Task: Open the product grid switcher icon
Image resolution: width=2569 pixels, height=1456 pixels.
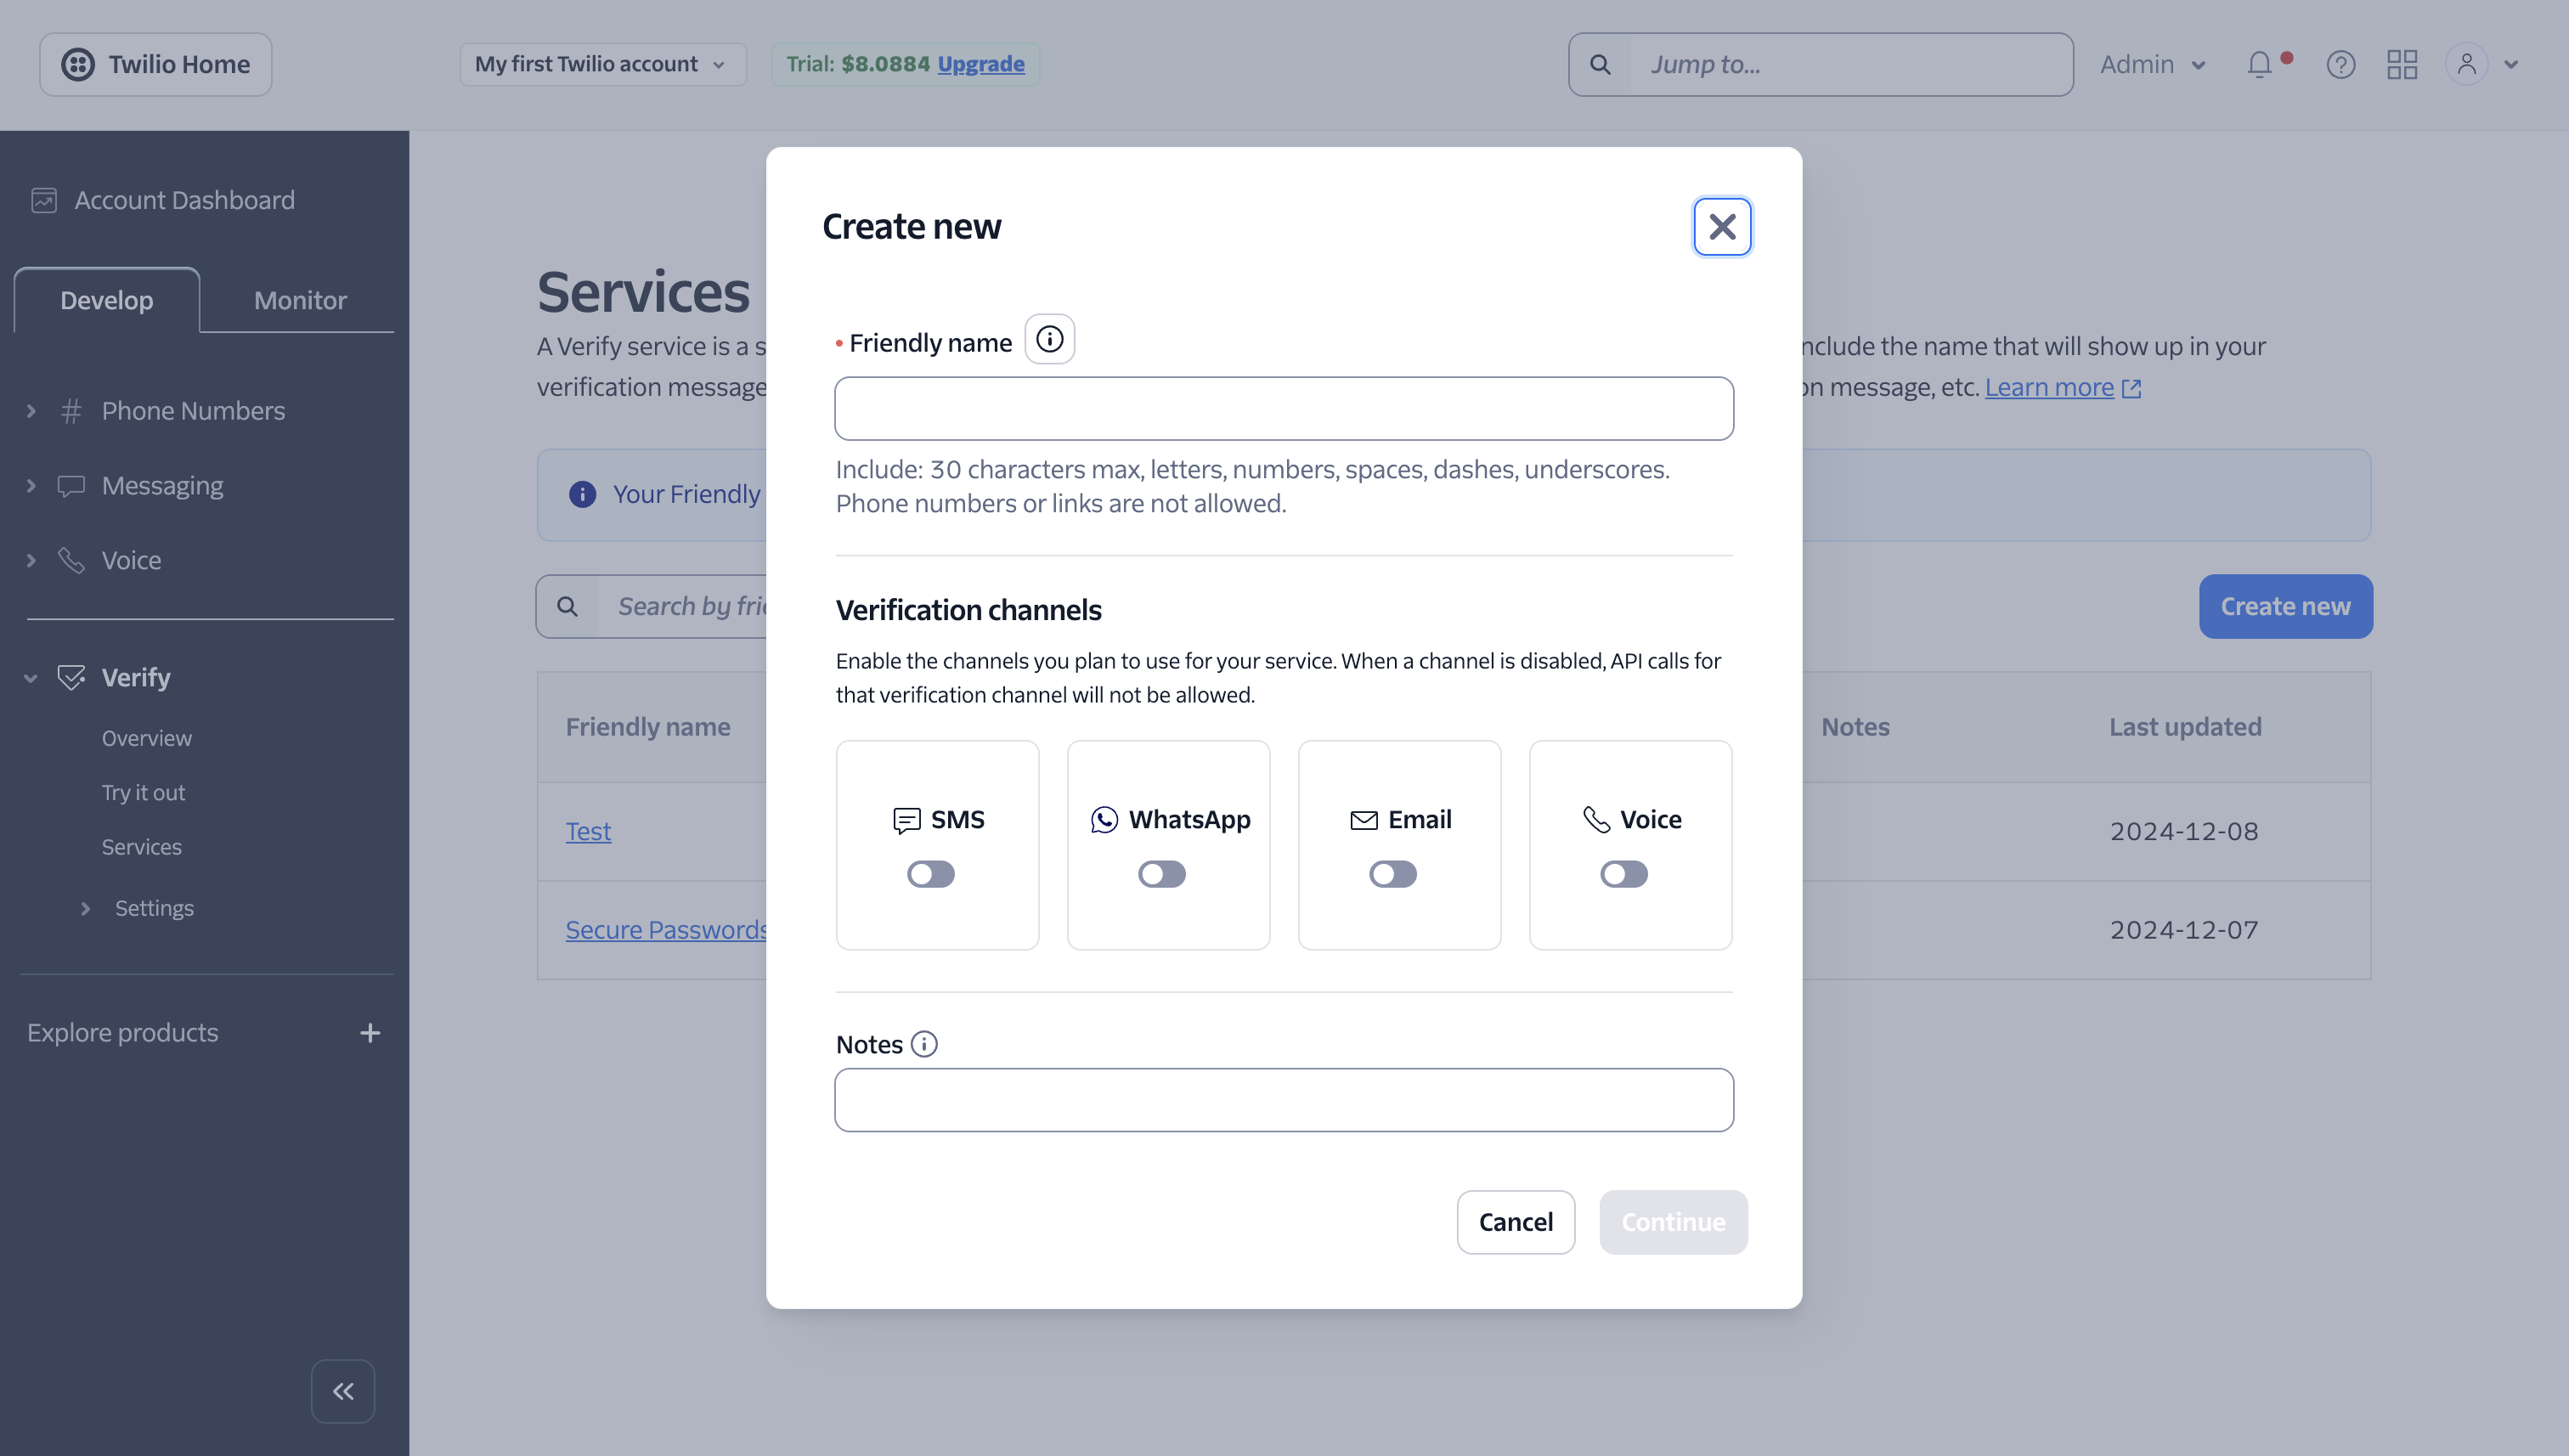Action: coord(2402,64)
